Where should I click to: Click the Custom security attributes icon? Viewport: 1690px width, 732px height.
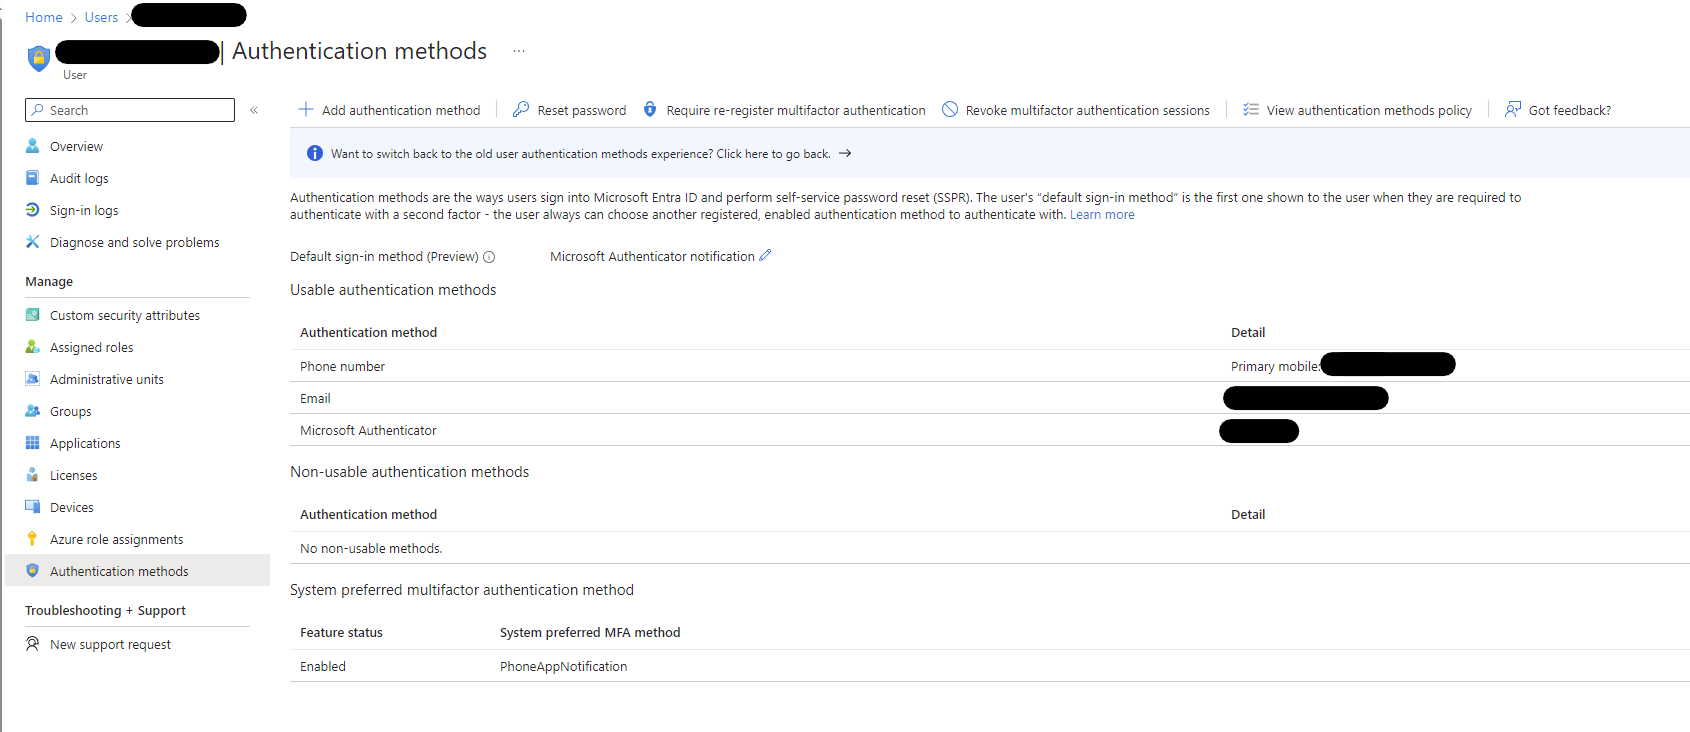(x=33, y=315)
